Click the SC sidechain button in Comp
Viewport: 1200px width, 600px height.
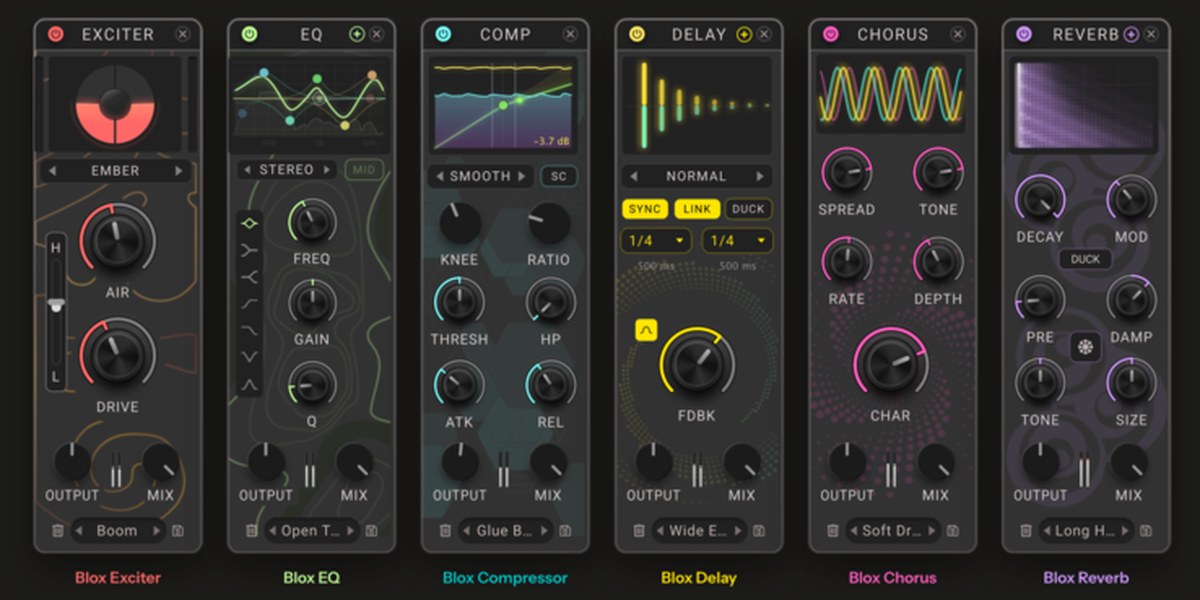pos(559,176)
